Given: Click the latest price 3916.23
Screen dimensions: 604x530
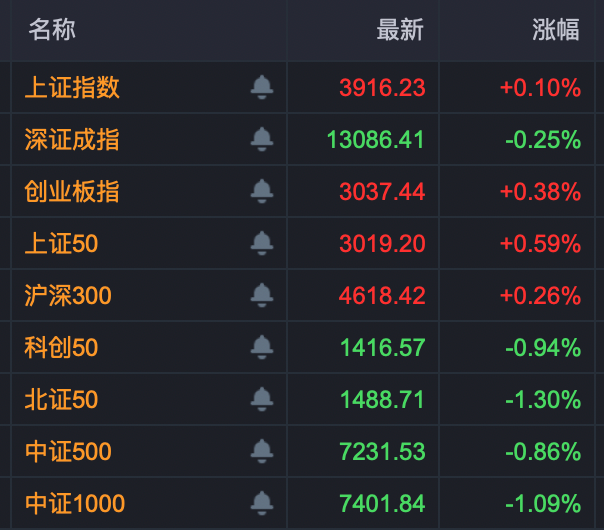Looking at the screenshot, I should coord(382,88).
